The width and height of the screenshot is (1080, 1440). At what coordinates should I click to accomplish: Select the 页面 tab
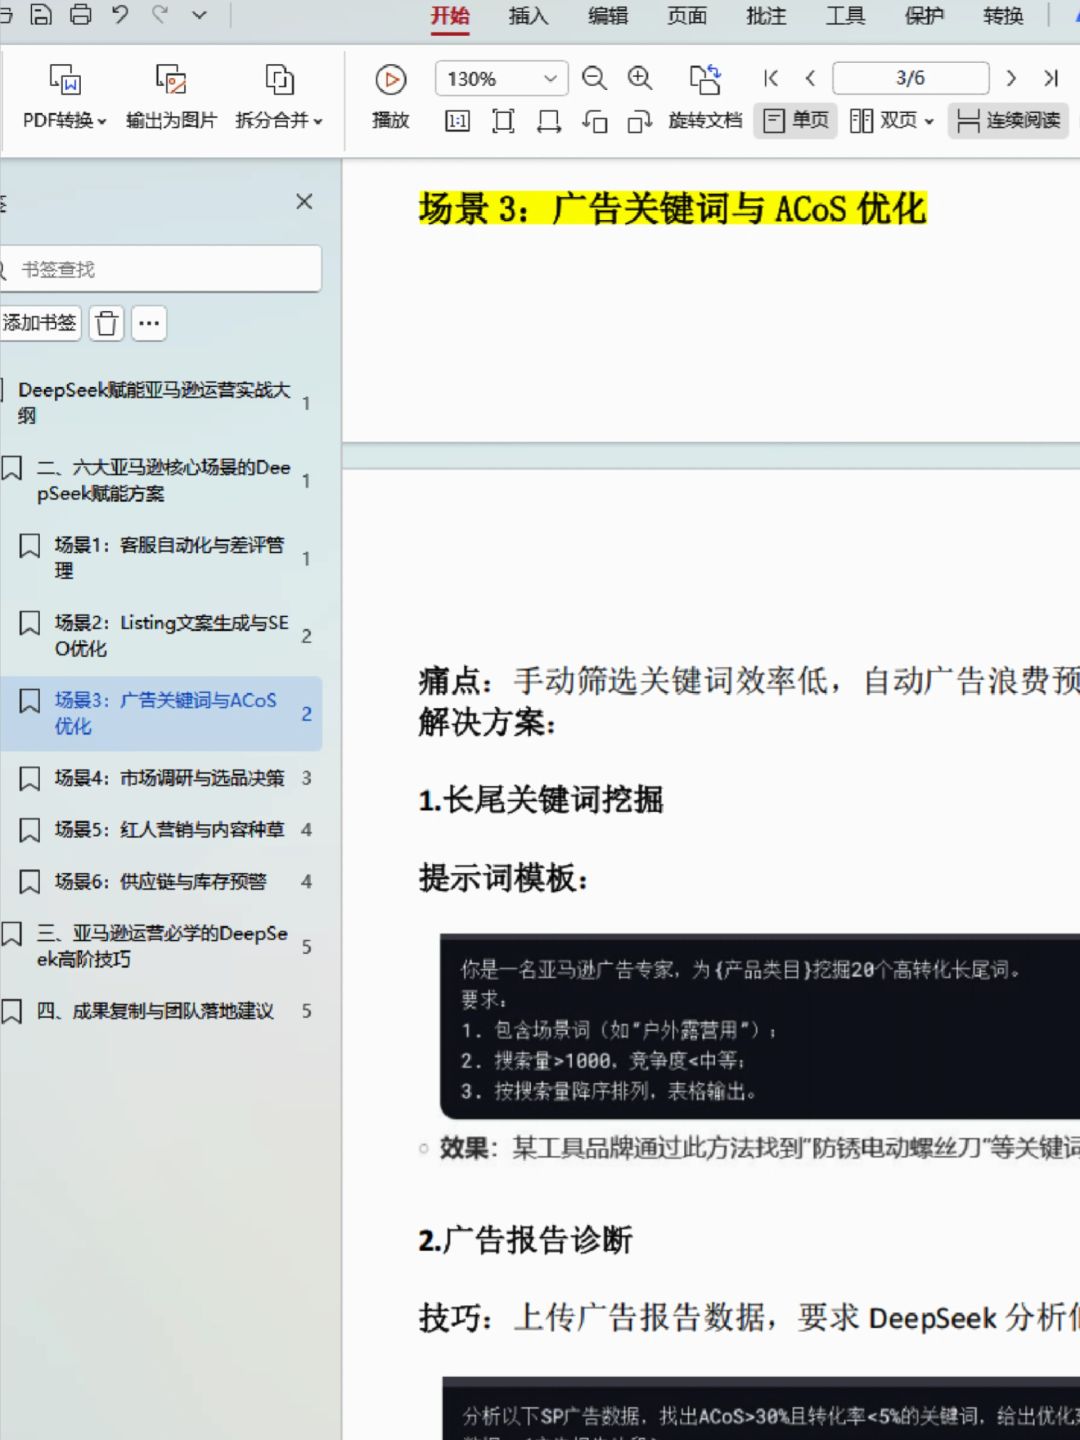(687, 16)
